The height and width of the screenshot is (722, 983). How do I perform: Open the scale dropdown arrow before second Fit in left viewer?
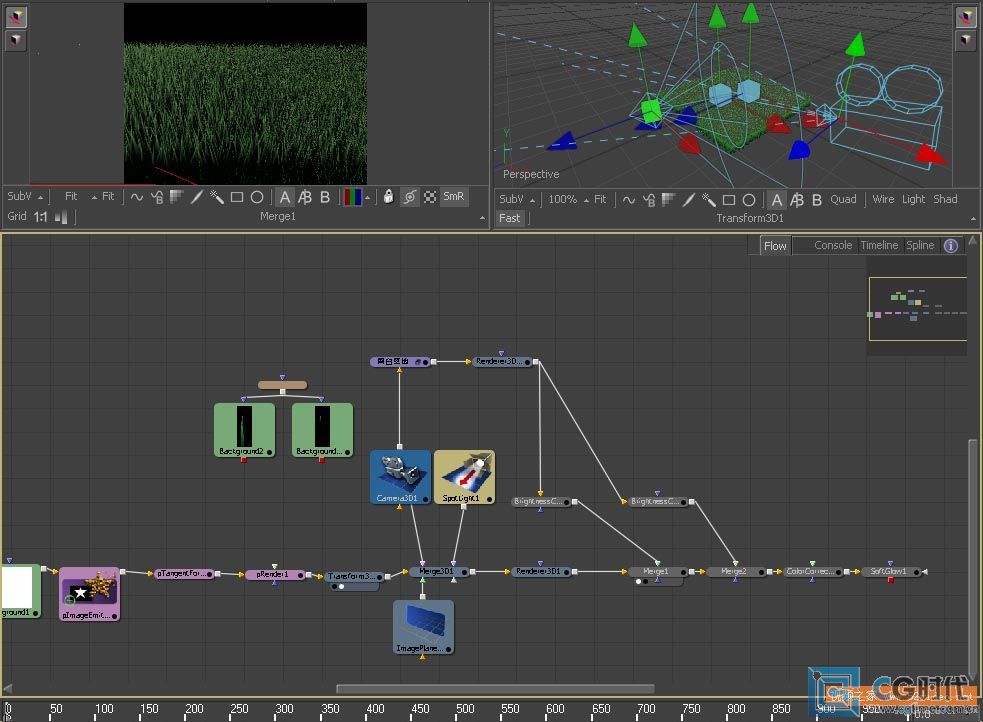[x=94, y=197]
